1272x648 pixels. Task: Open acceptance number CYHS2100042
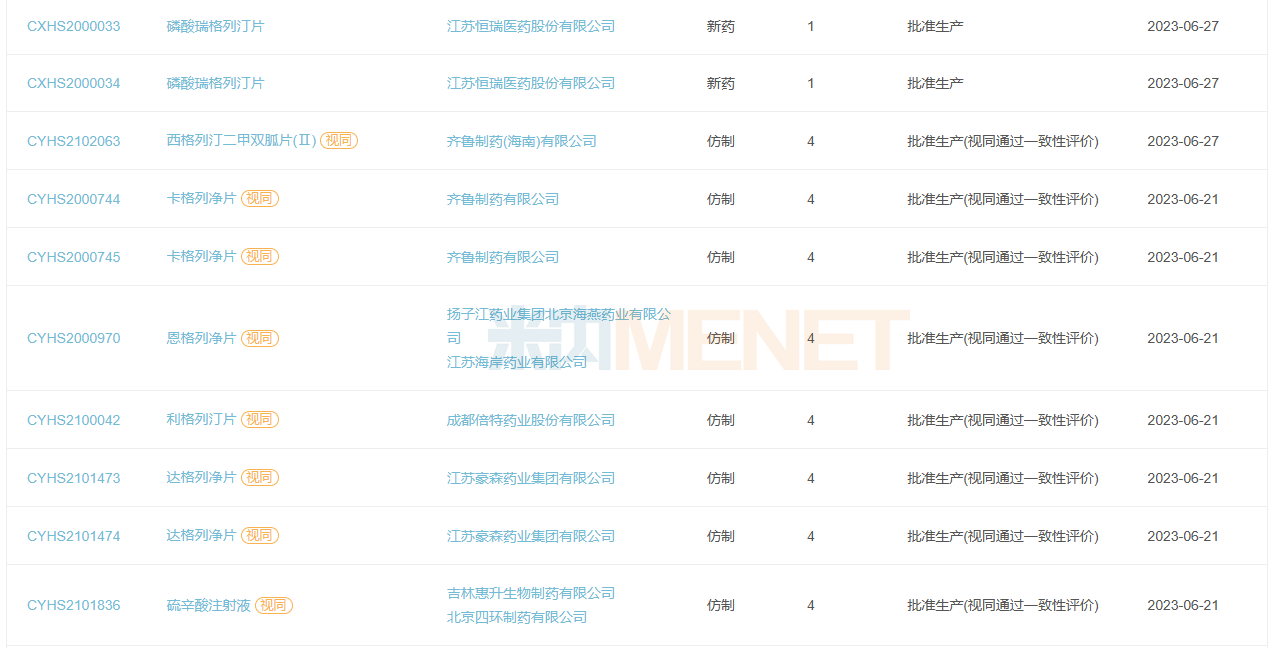pos(73,420)
